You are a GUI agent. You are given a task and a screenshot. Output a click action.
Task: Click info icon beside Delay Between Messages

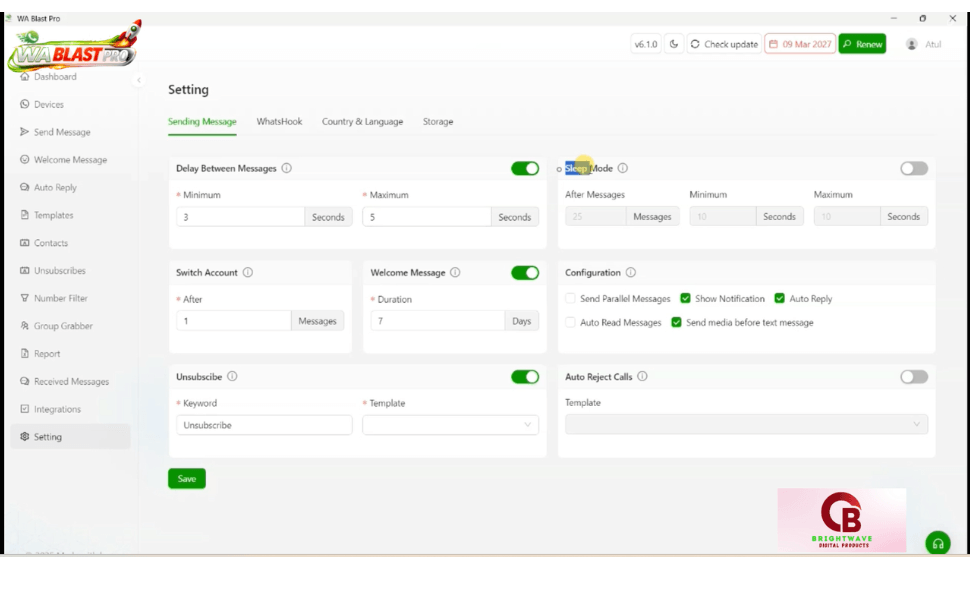287,168
